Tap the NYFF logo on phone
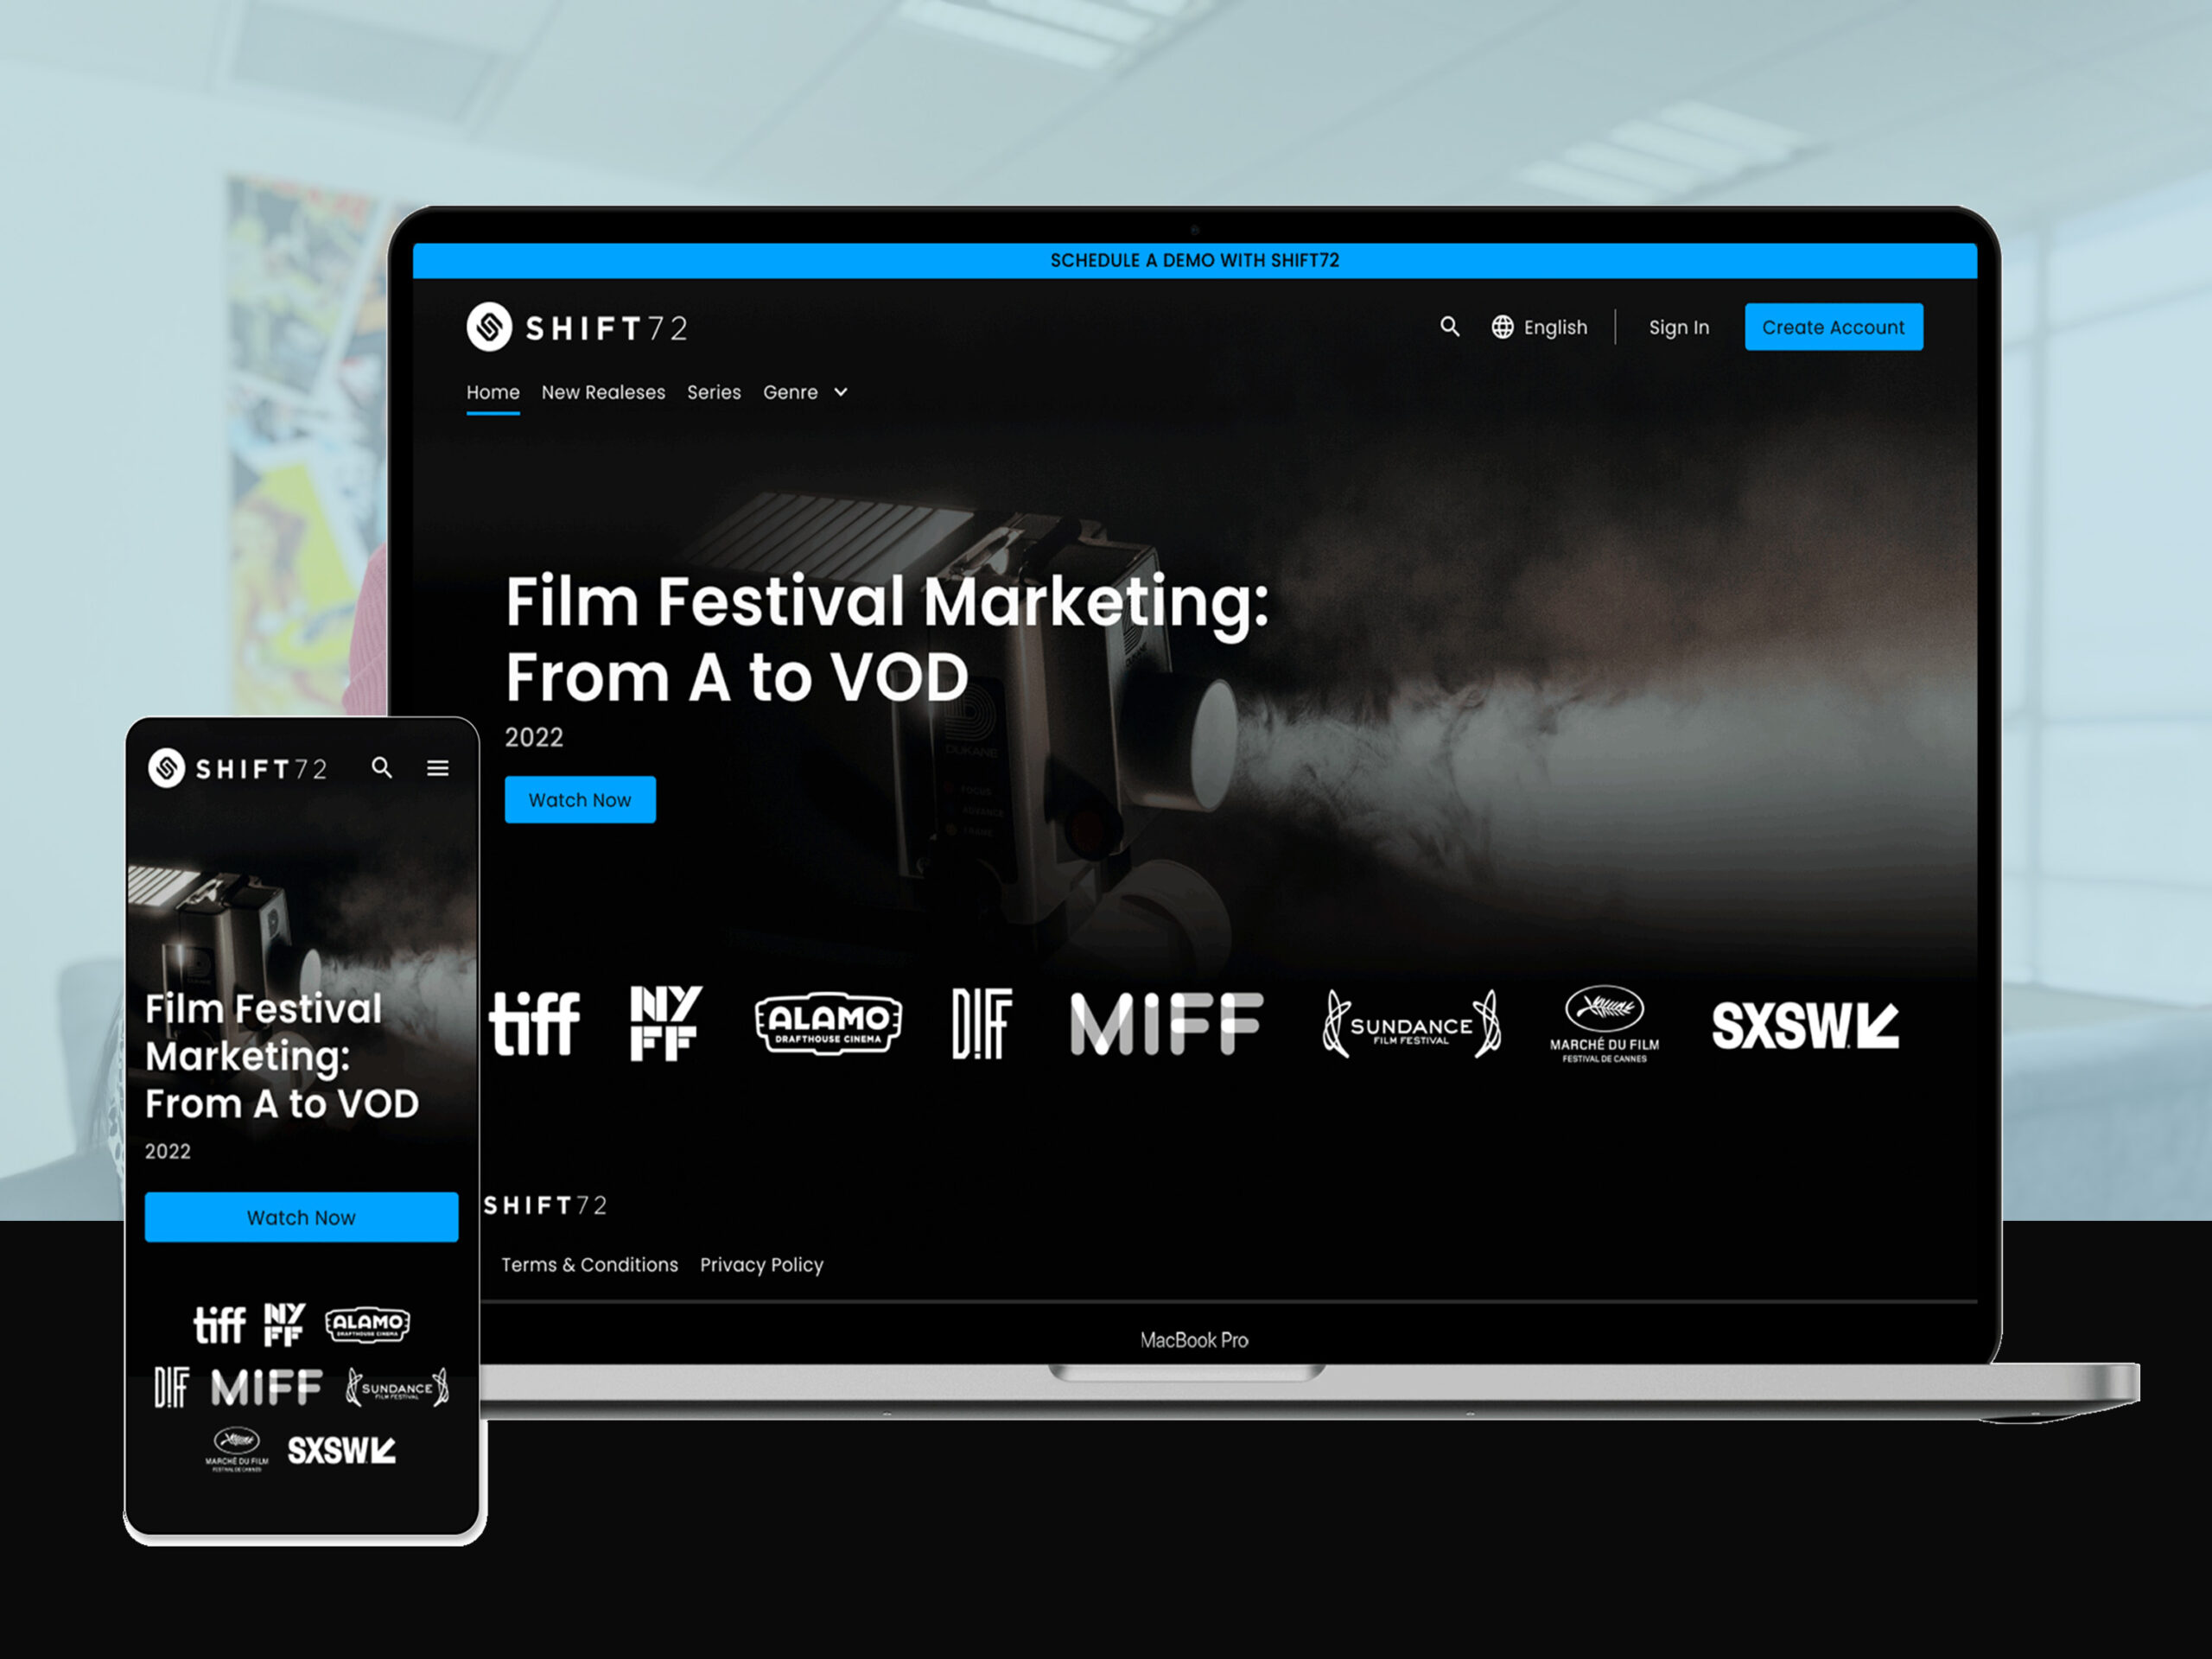The width and height of the screenshot is (2212, 1659). 284,1324
